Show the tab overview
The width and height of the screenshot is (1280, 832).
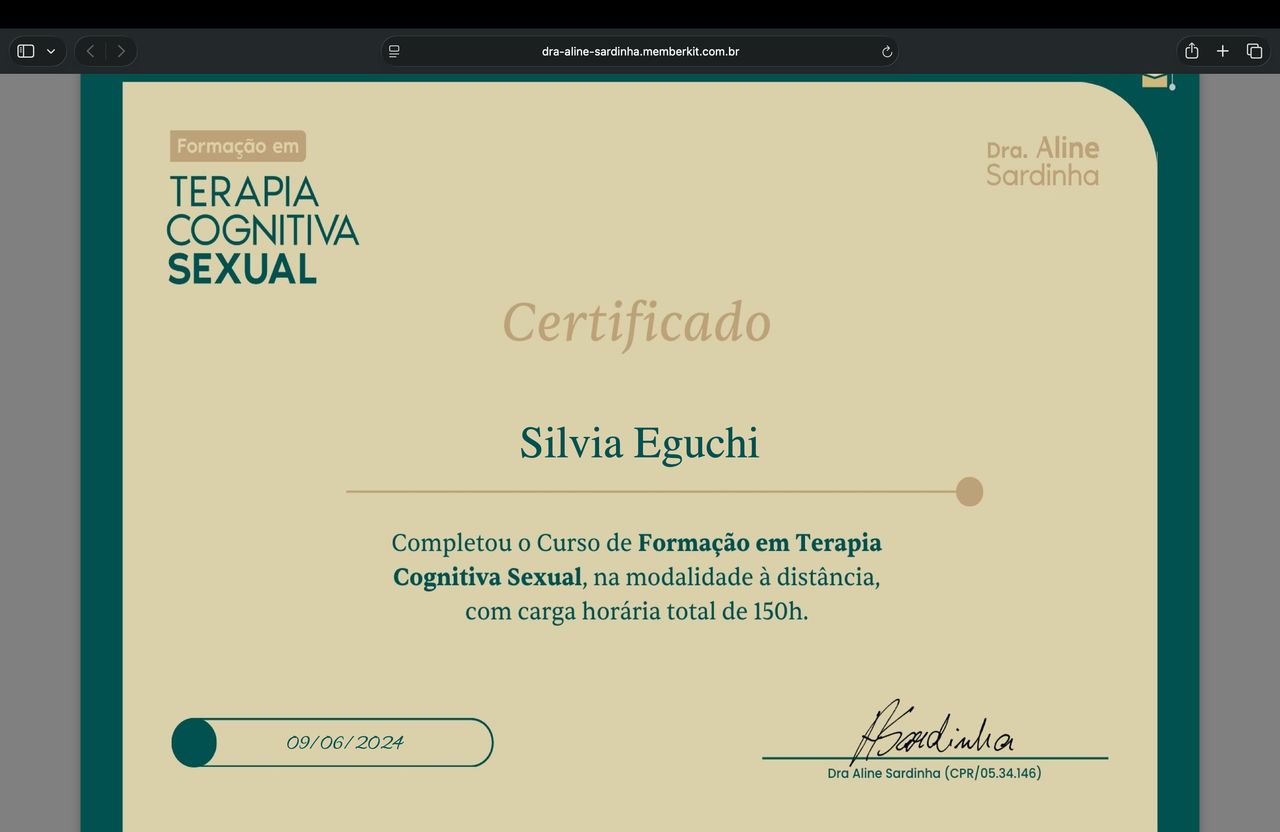point(1254,51)
